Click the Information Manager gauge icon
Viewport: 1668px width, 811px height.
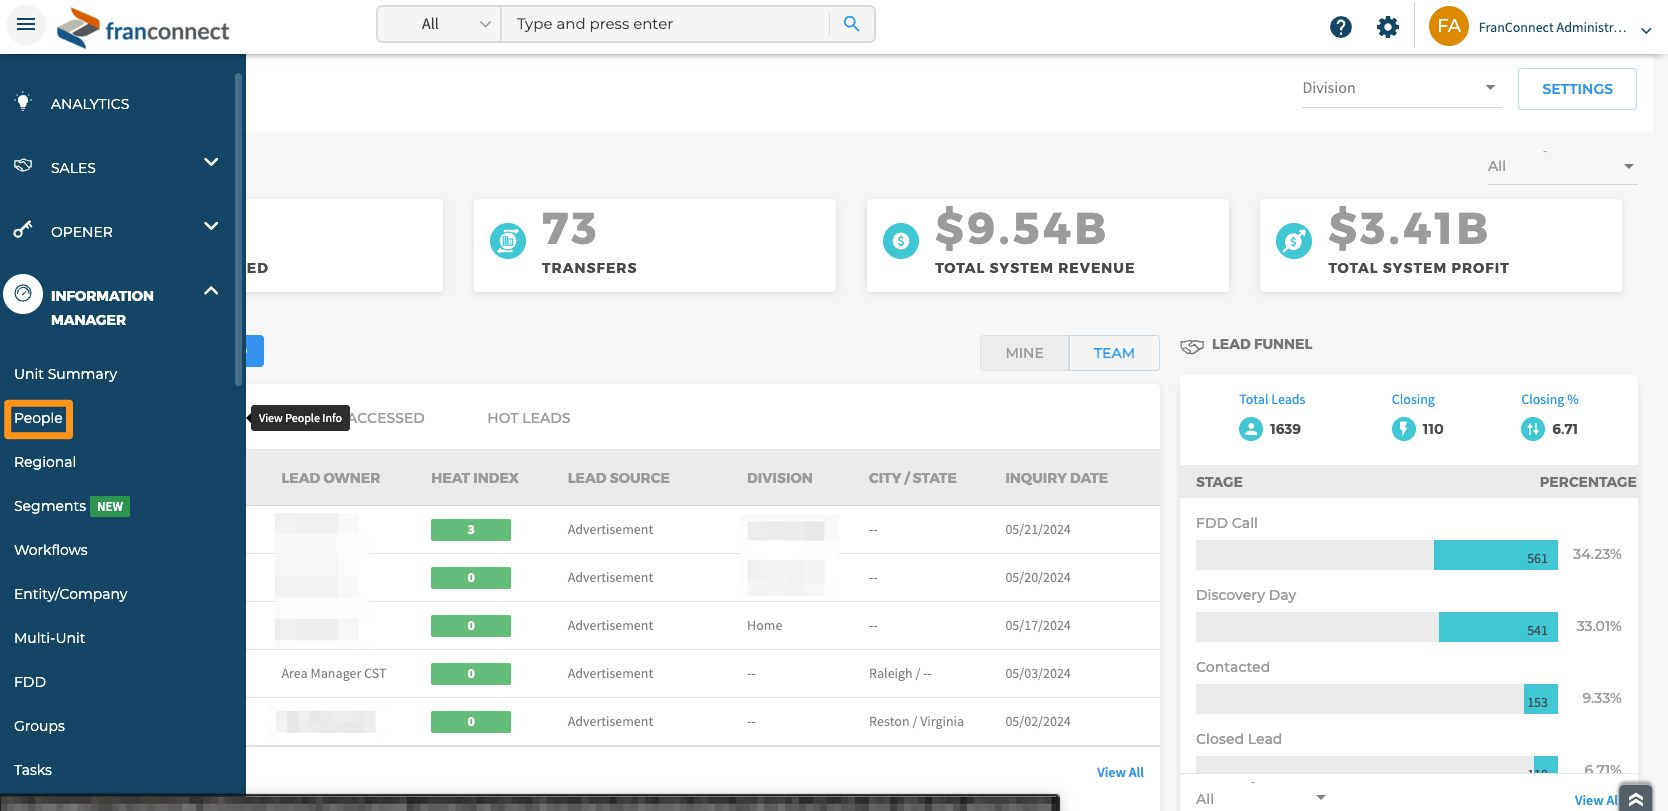pos(23,294)
